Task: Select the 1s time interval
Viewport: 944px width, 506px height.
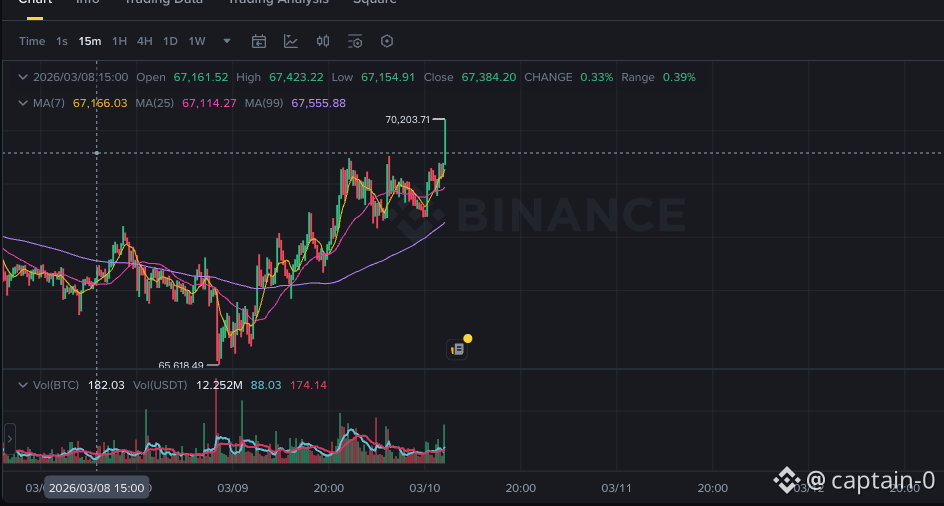Action: coord(61,41)
